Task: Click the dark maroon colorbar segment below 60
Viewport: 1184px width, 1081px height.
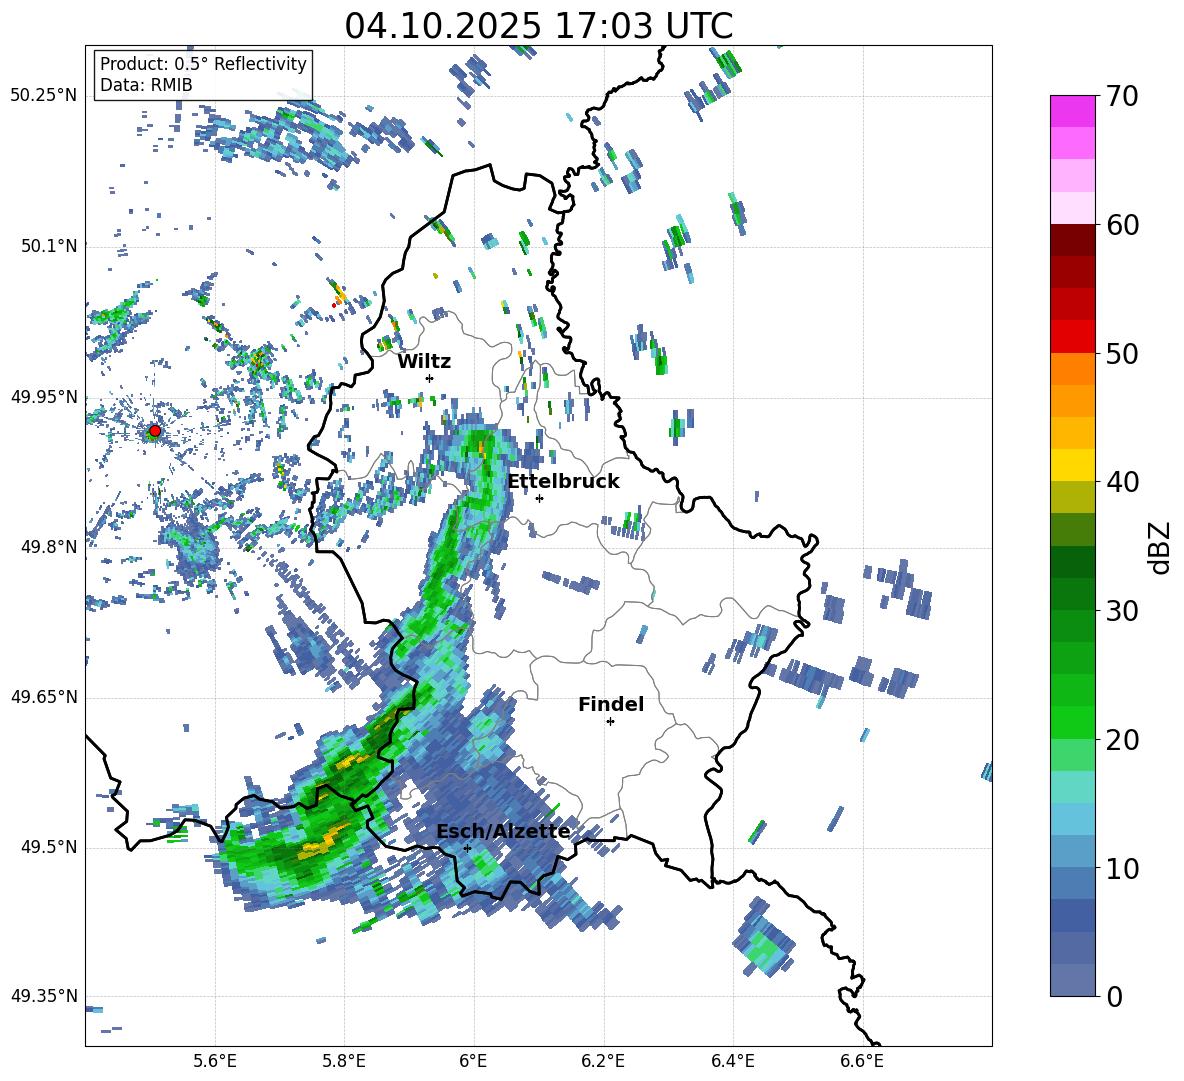Action: click(1072, 239)
